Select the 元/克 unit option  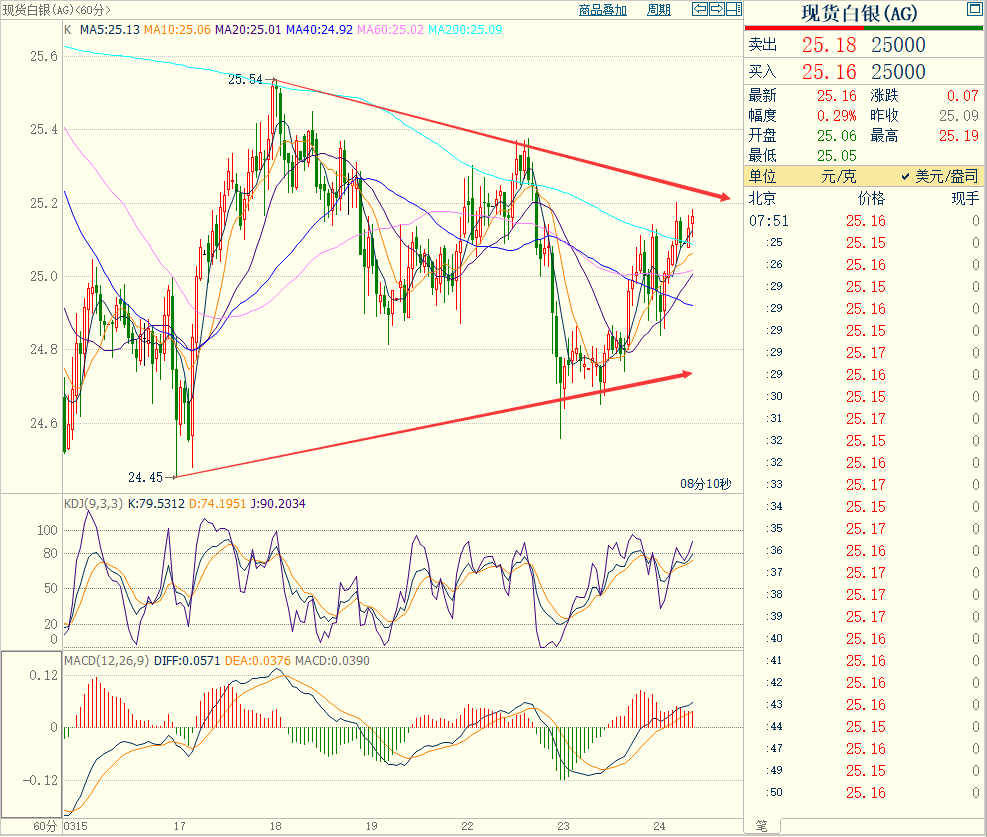click(838, 176)
